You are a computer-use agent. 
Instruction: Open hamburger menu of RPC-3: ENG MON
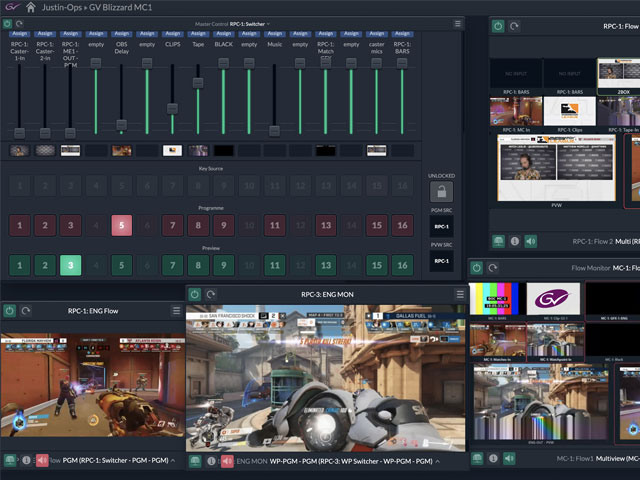click(460, 294)
